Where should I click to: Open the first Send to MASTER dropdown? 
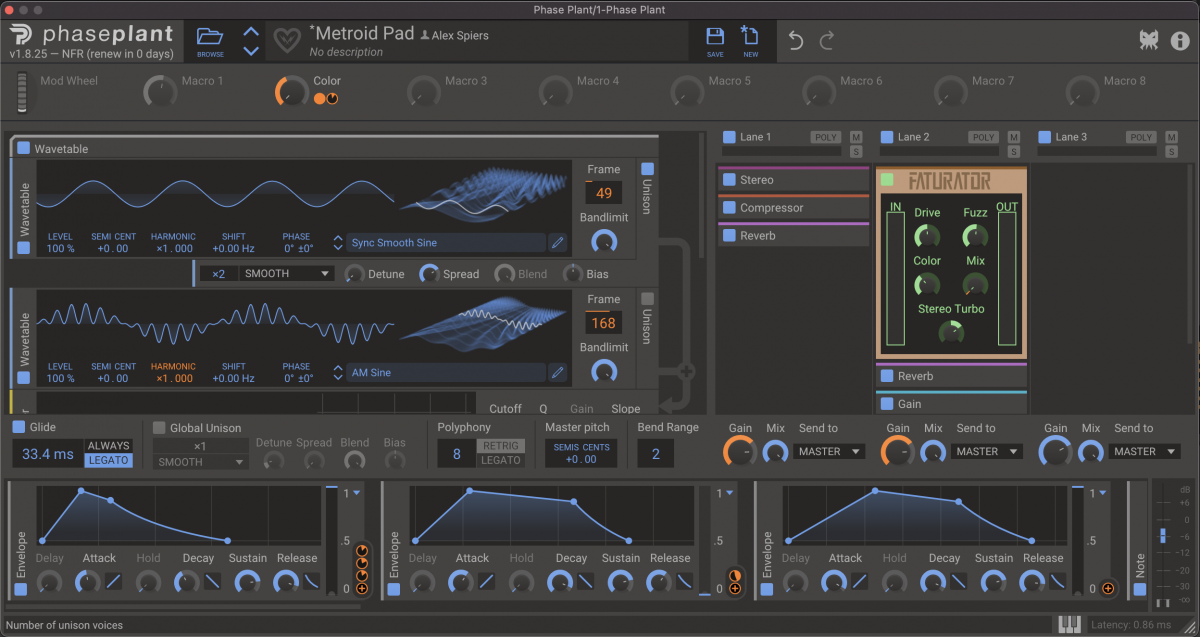829,451
